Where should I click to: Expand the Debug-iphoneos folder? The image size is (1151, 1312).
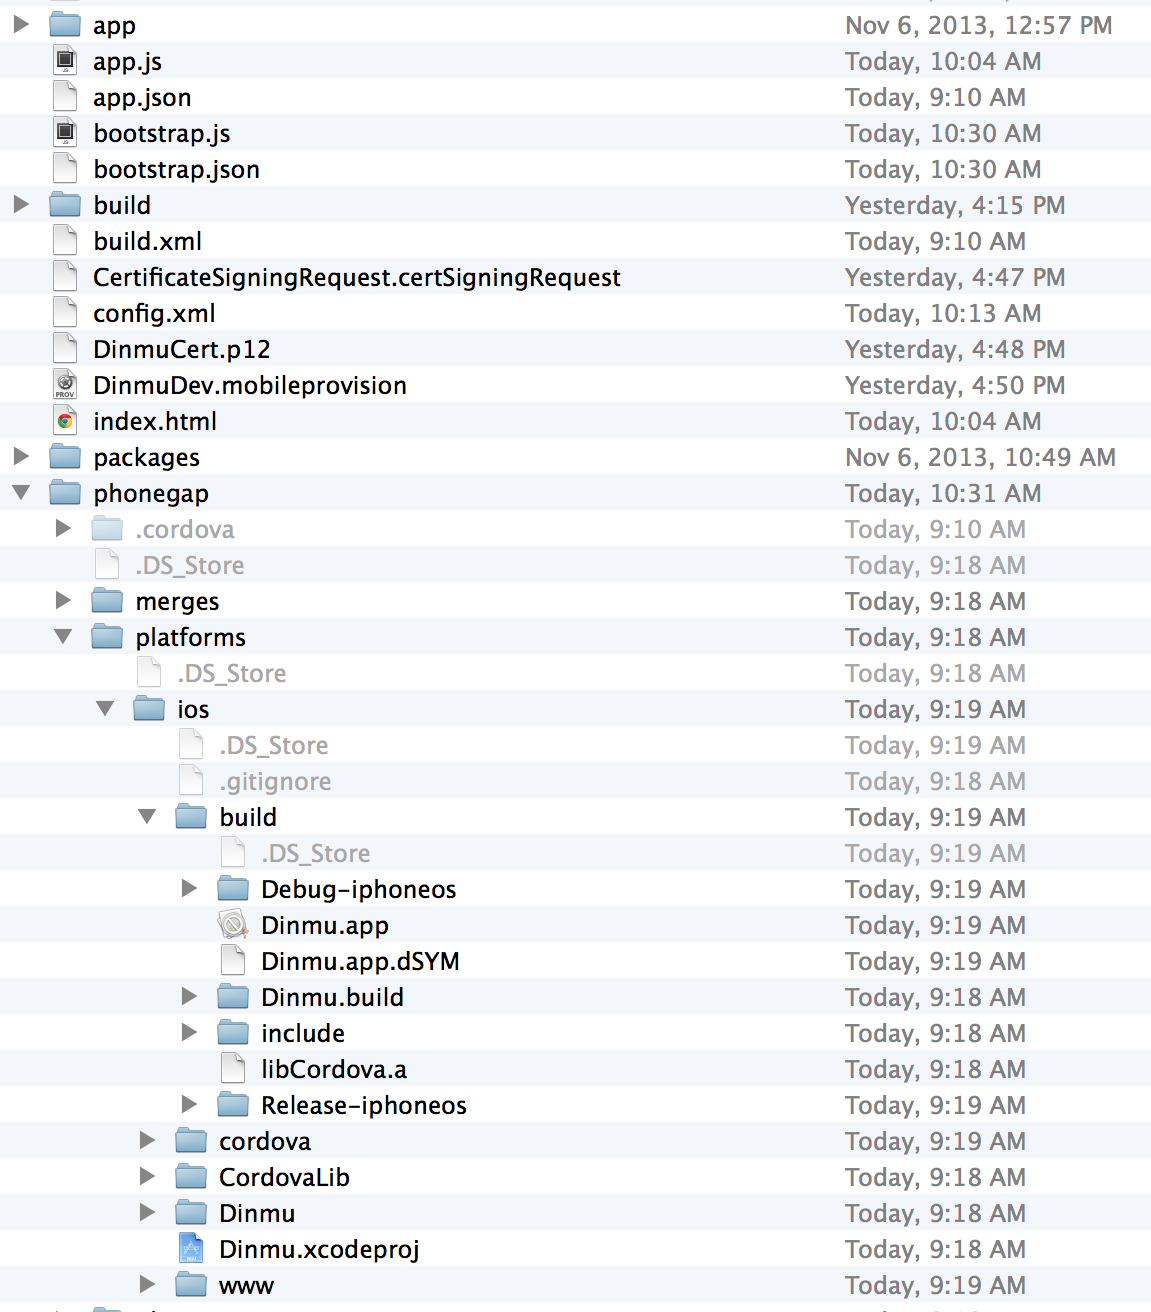click(189, 889)
